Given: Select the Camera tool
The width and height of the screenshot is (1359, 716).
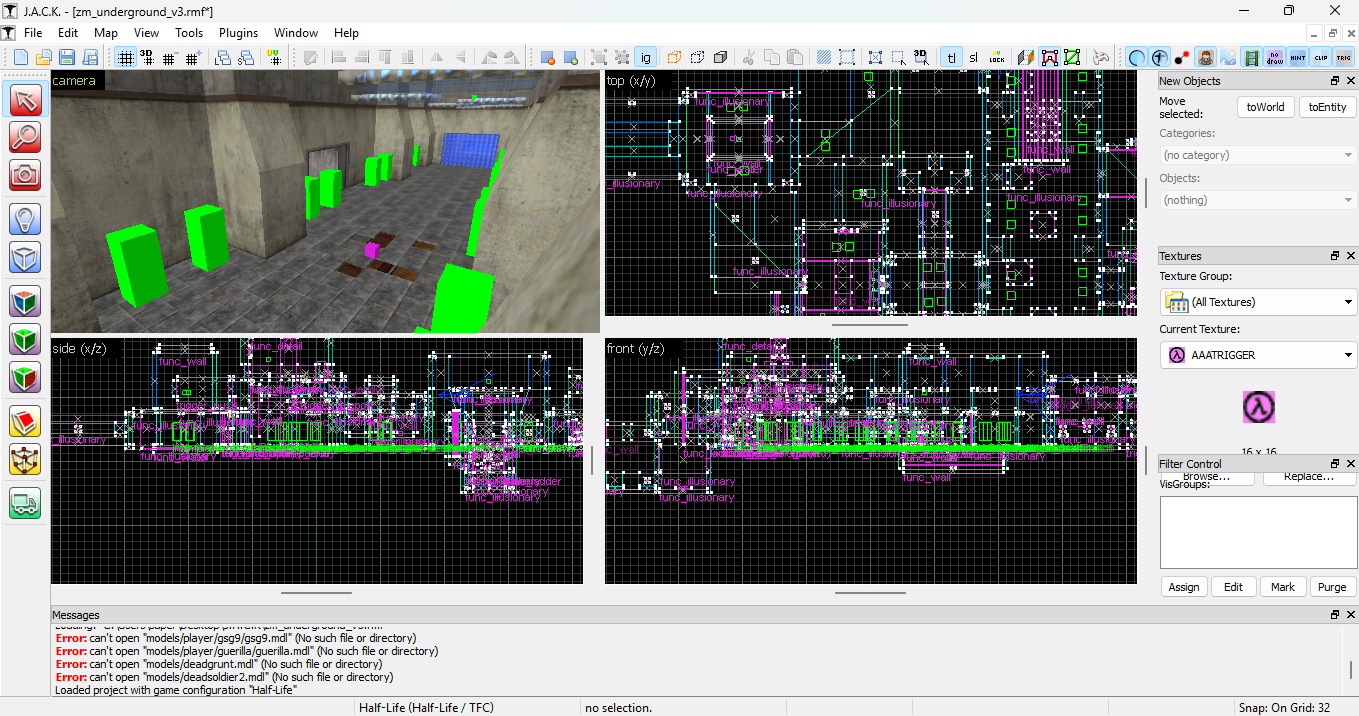Looking at the screenshot, I should [25, 175].
